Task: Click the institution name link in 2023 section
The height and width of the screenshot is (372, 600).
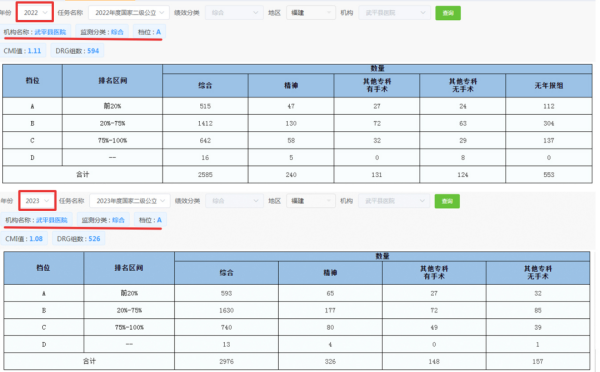Action: 52,220
